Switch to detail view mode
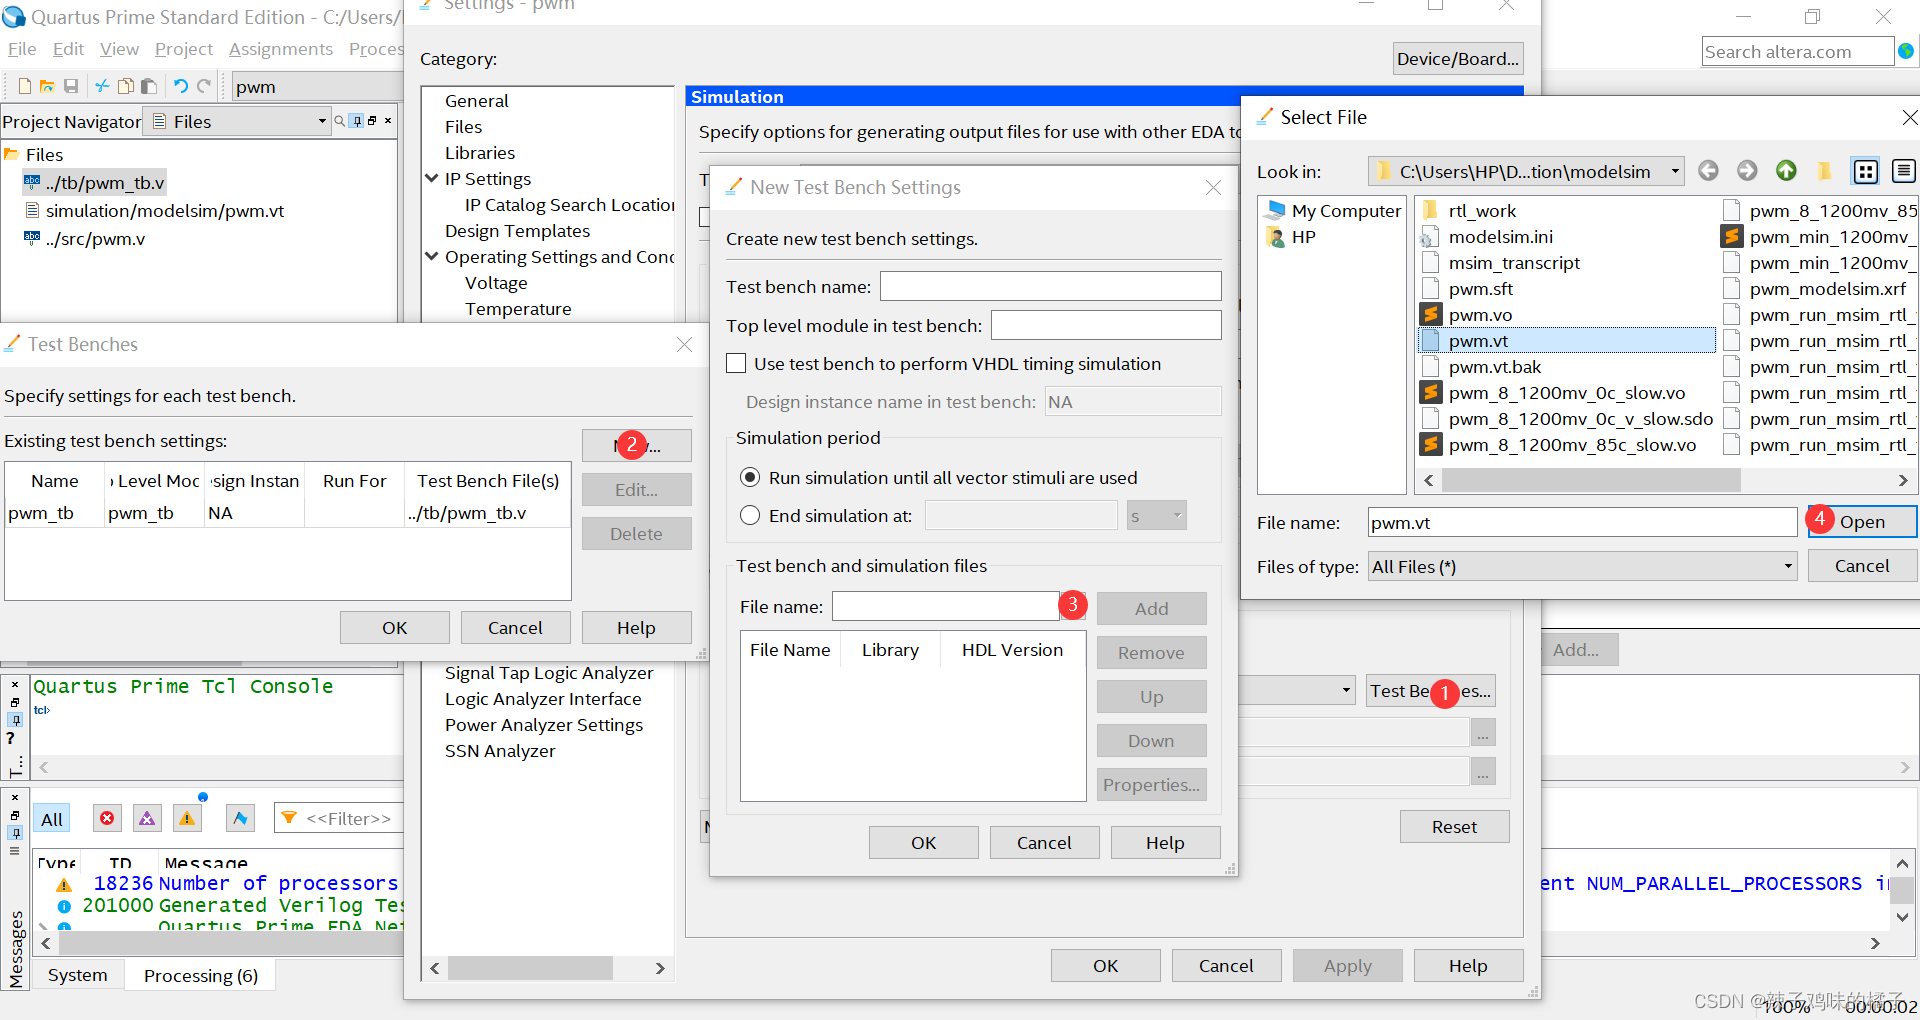 (x=1903, y=171)
